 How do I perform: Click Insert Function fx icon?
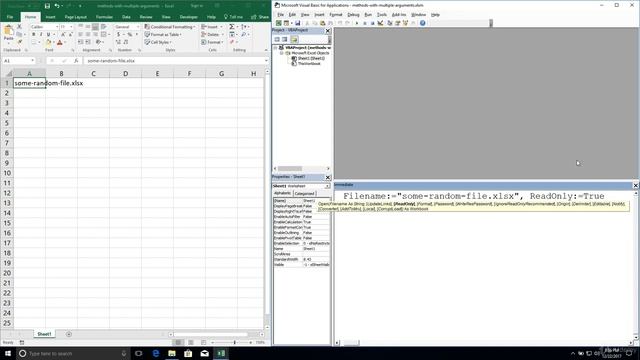coord(76,61)
